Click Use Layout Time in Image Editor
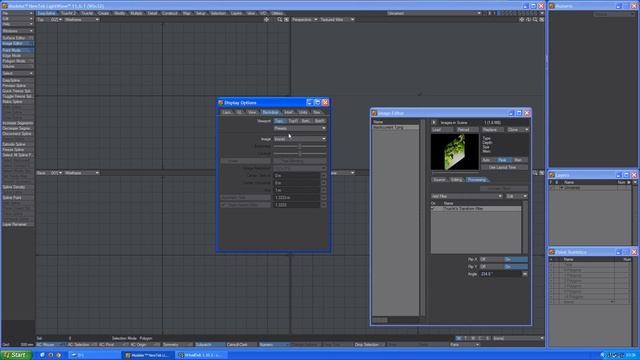 click(x=504, y=167)
